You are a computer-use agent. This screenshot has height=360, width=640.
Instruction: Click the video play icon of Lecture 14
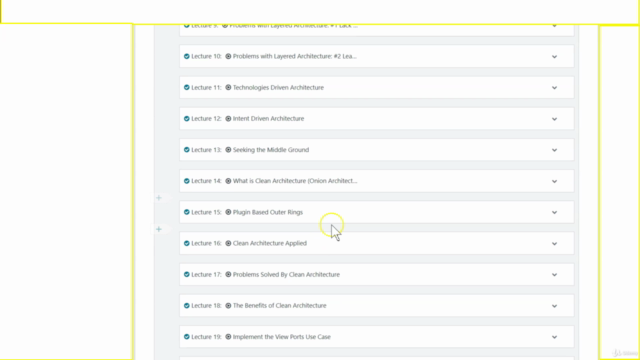[228, 181]
